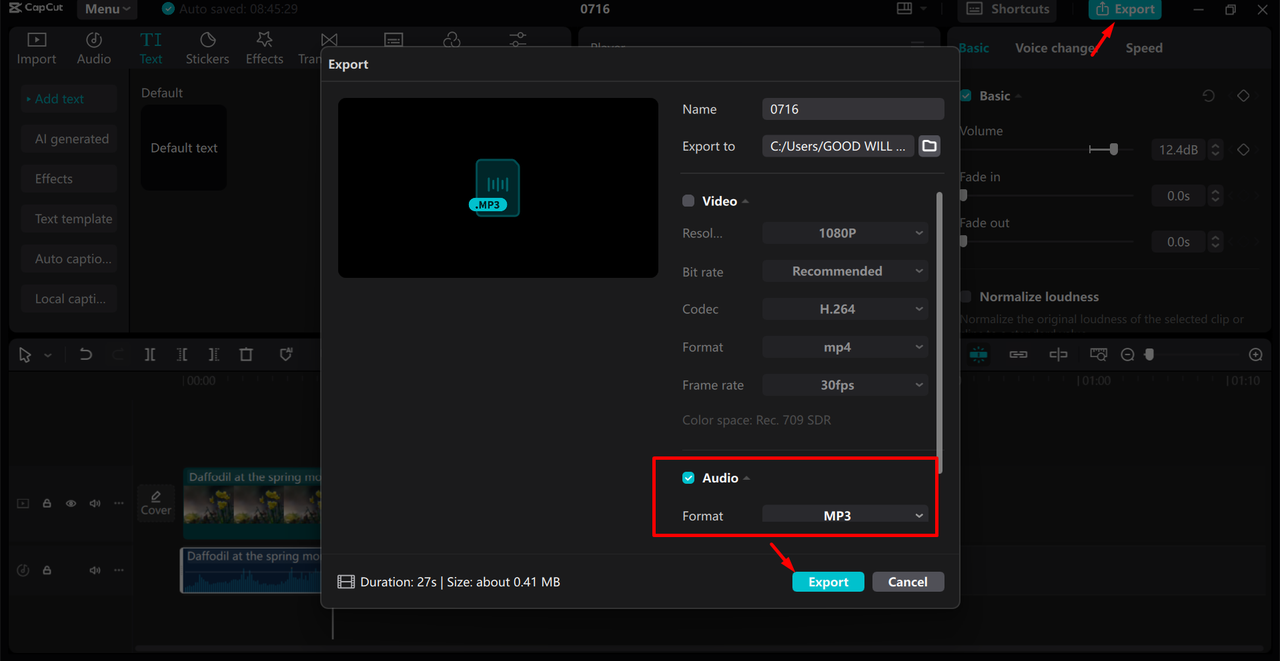Open the Local captions section
The width and height of the screenshot is (1280, 661).
[x=69, y=299]
